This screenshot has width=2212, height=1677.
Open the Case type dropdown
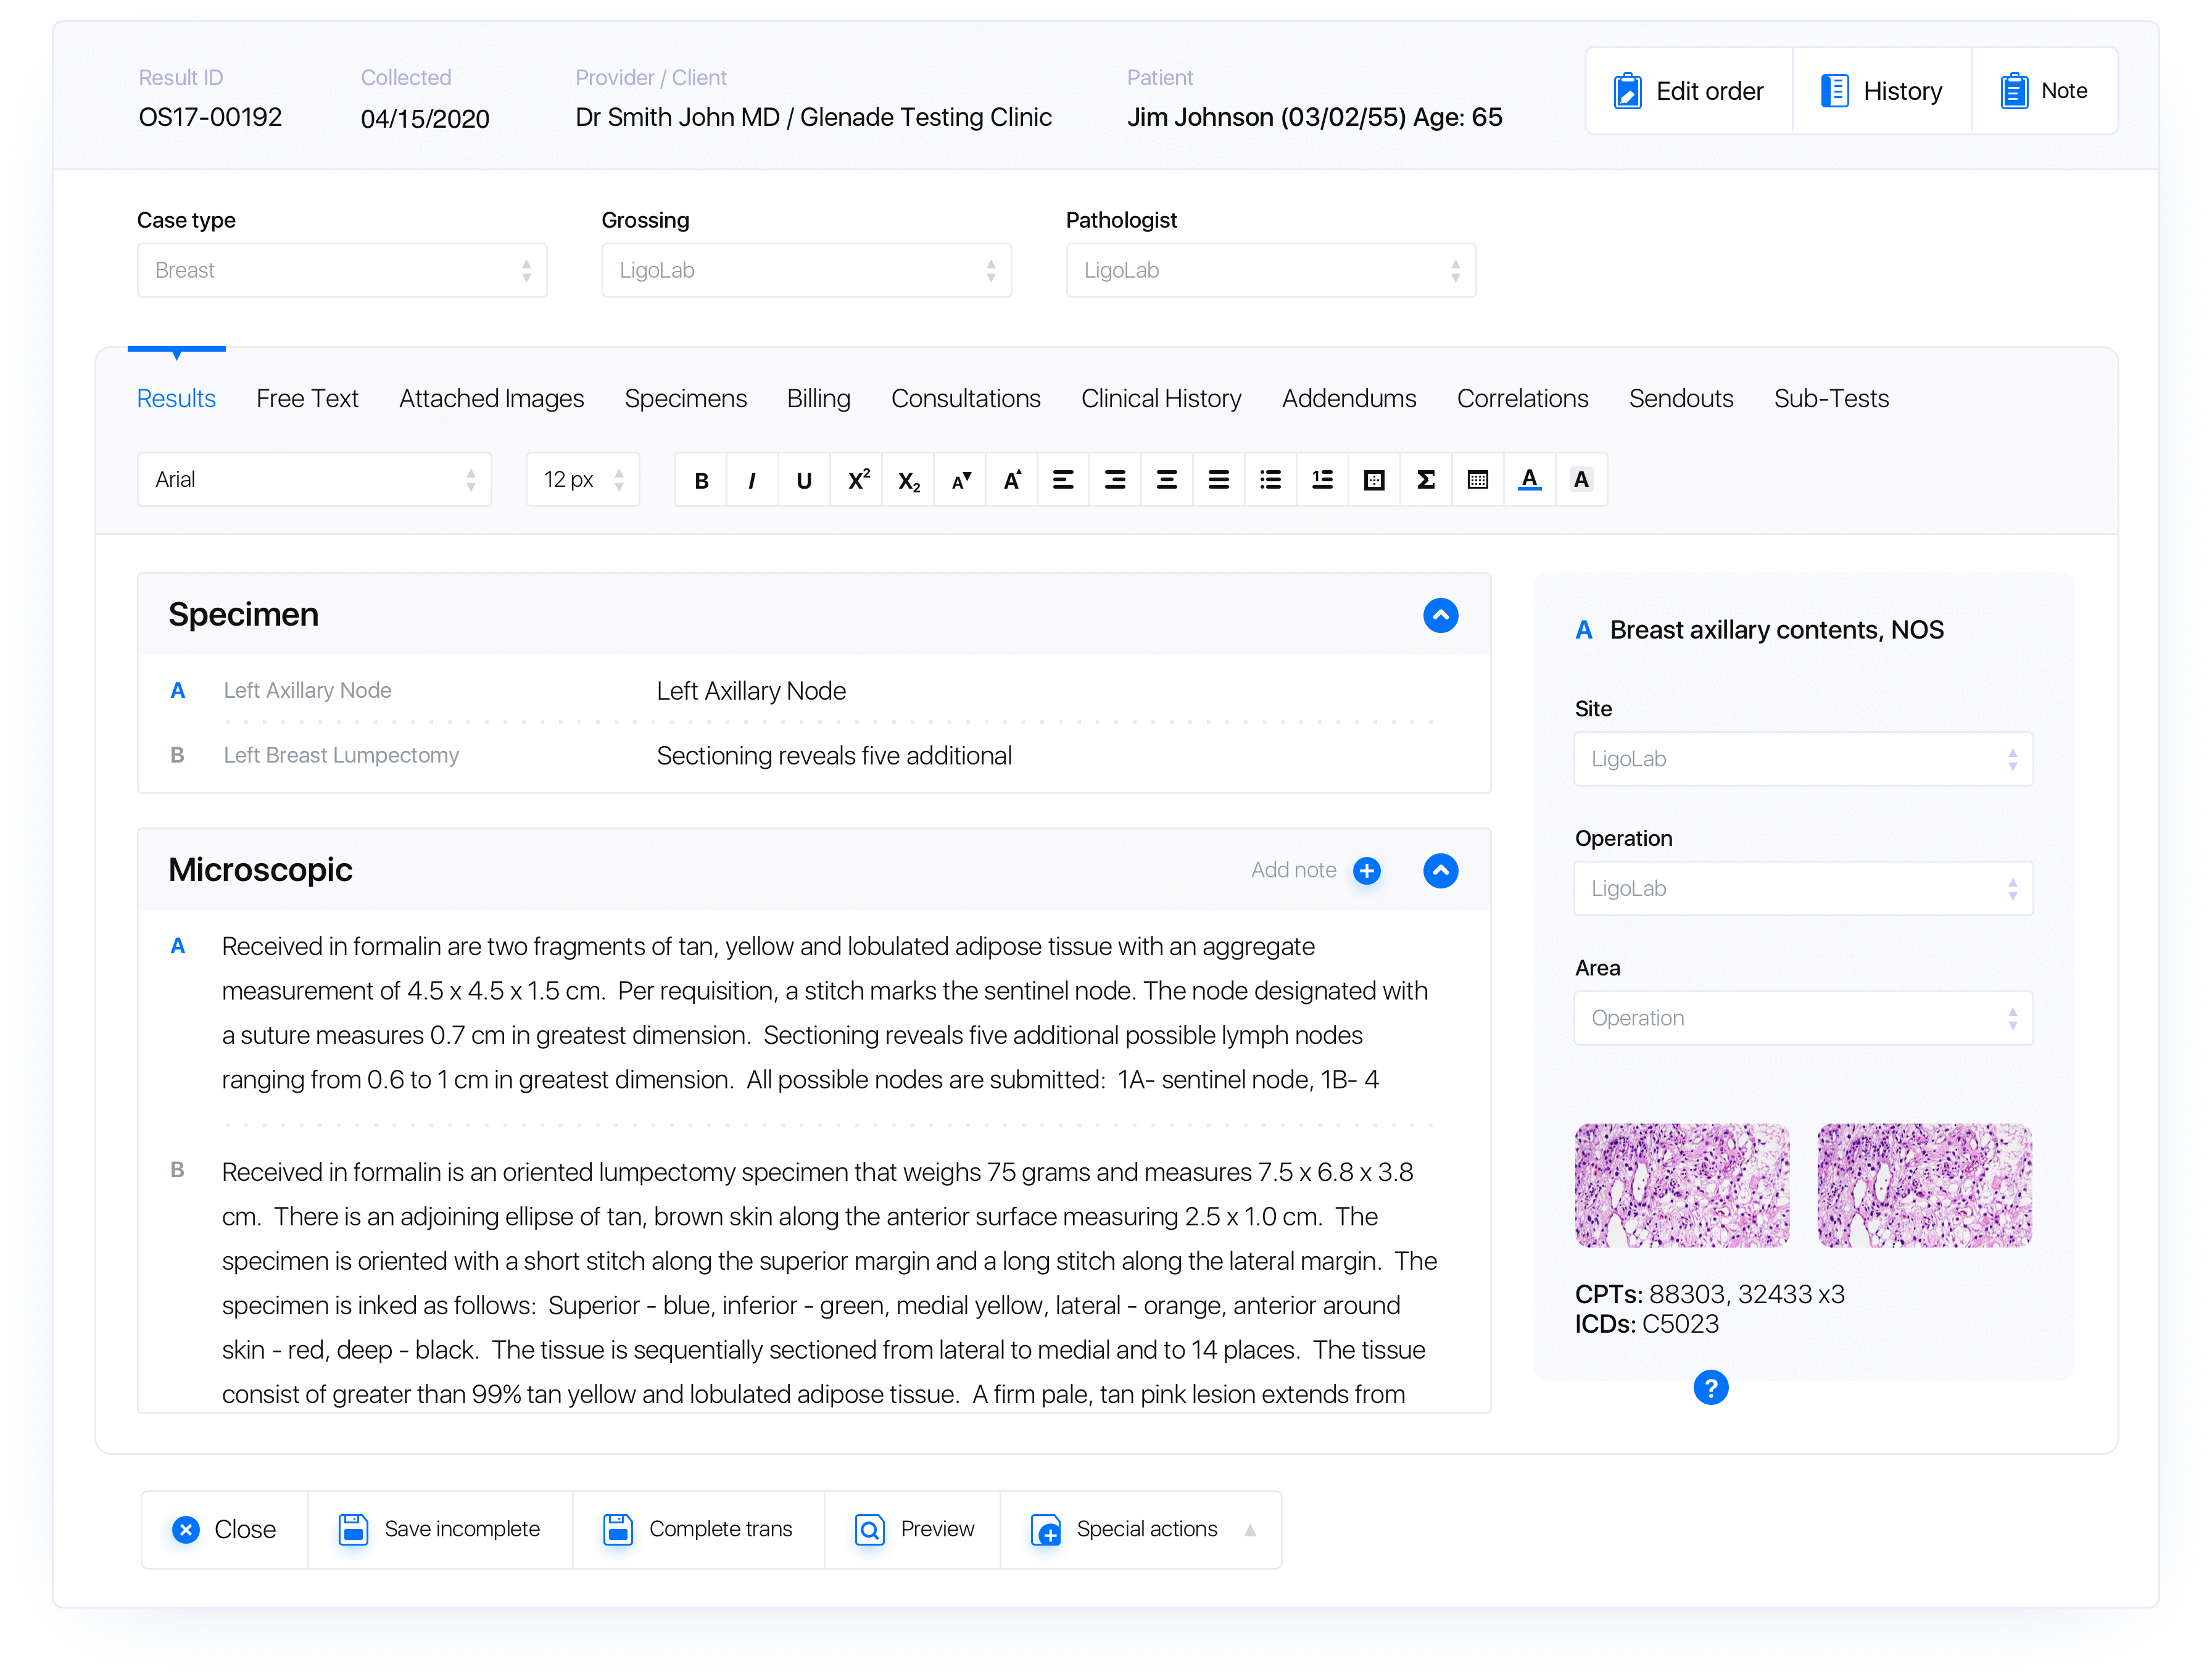(x=342, y=270)
